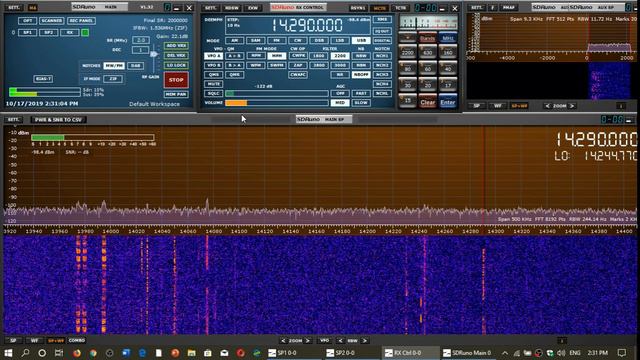Switch mode to CW
This screenshot has width=640, height=360.
(298, 40)
